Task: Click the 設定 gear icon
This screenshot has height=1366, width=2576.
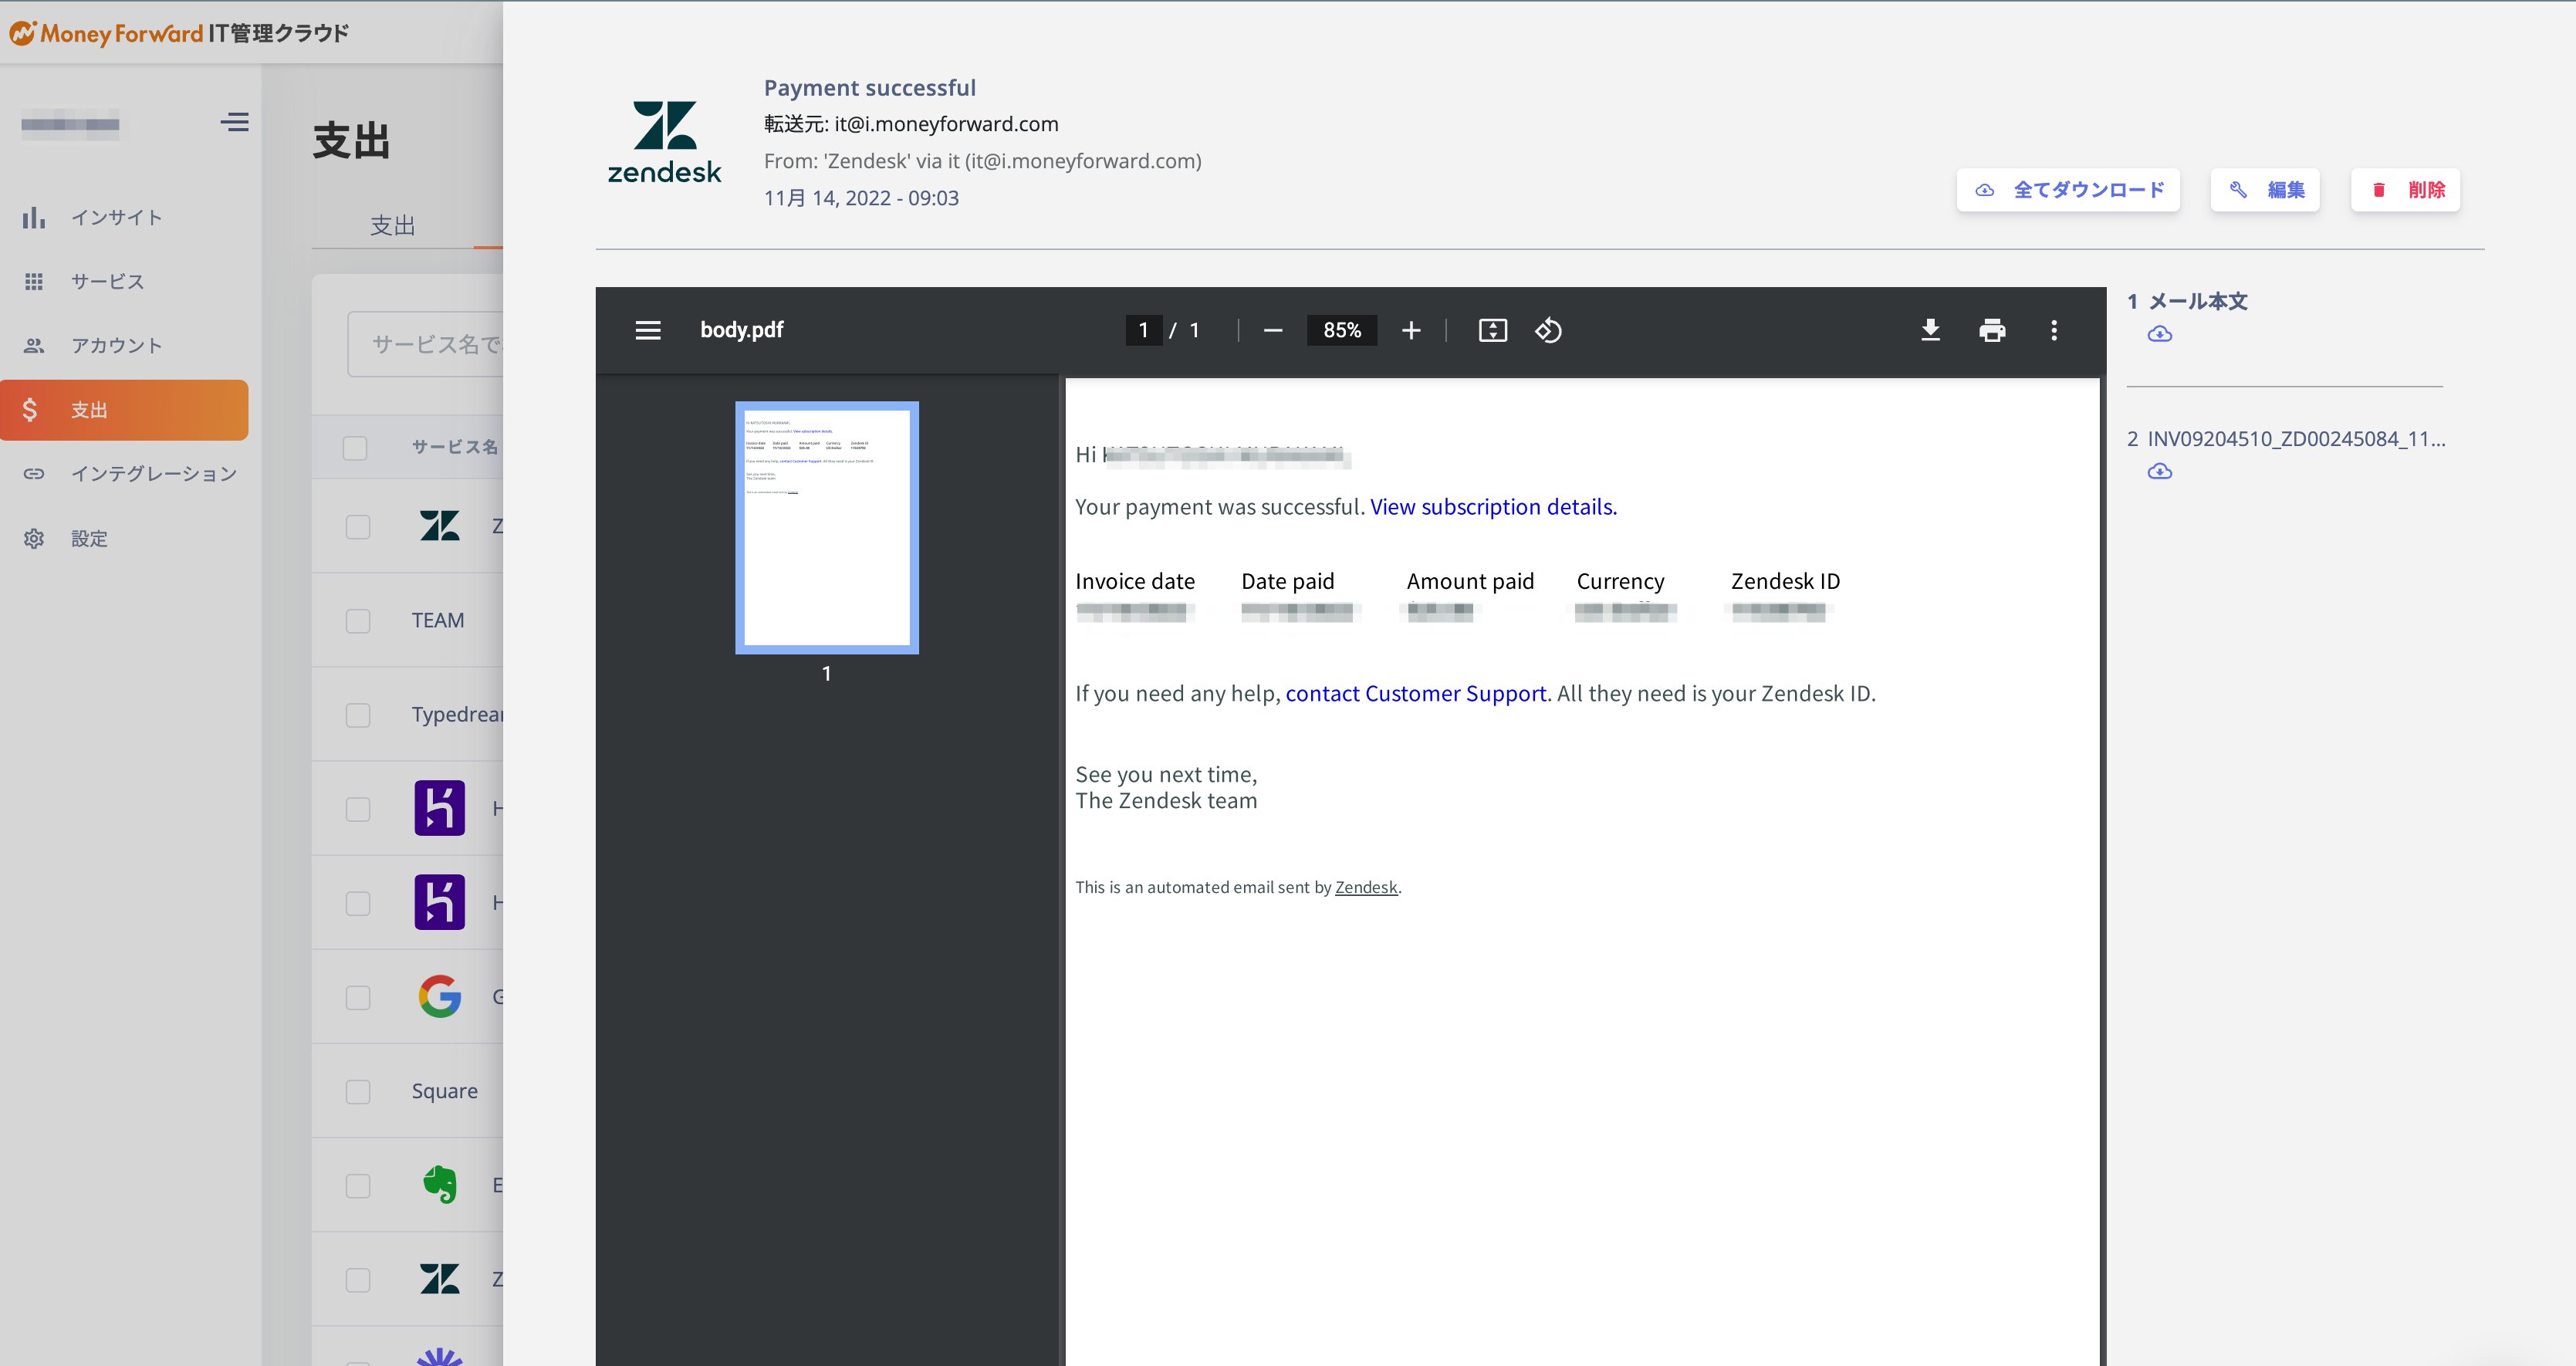Action: point(34,538)
